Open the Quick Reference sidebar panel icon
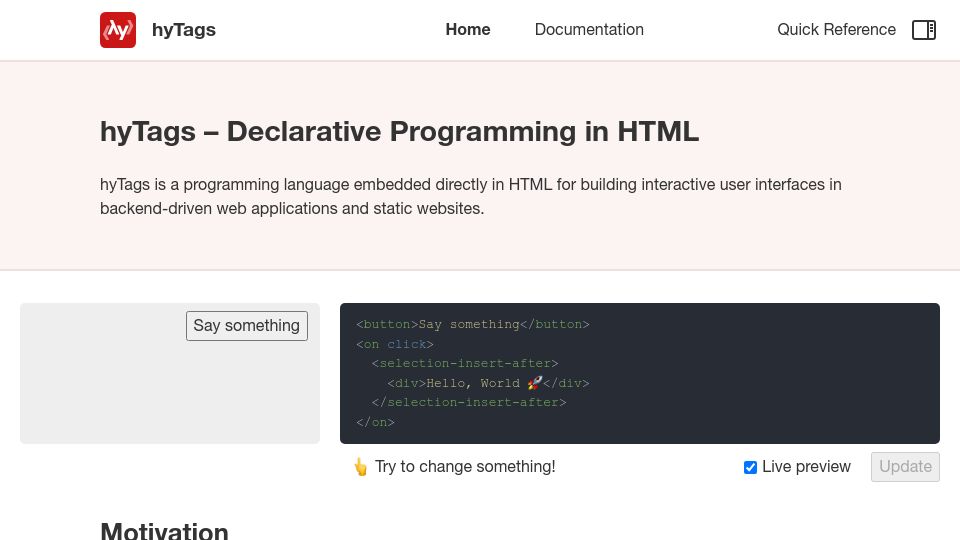Viewport: 960px width, 540px height. 923,30
